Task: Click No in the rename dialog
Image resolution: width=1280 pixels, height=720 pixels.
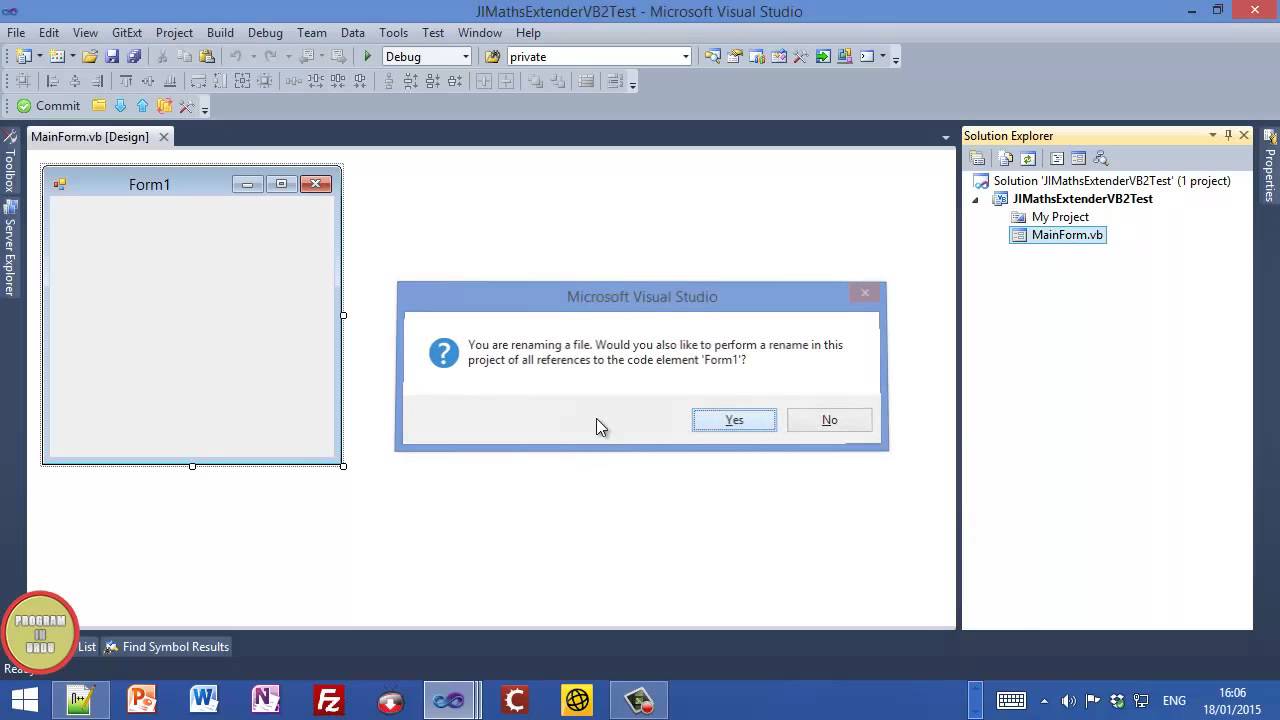Action: [829, 420]
